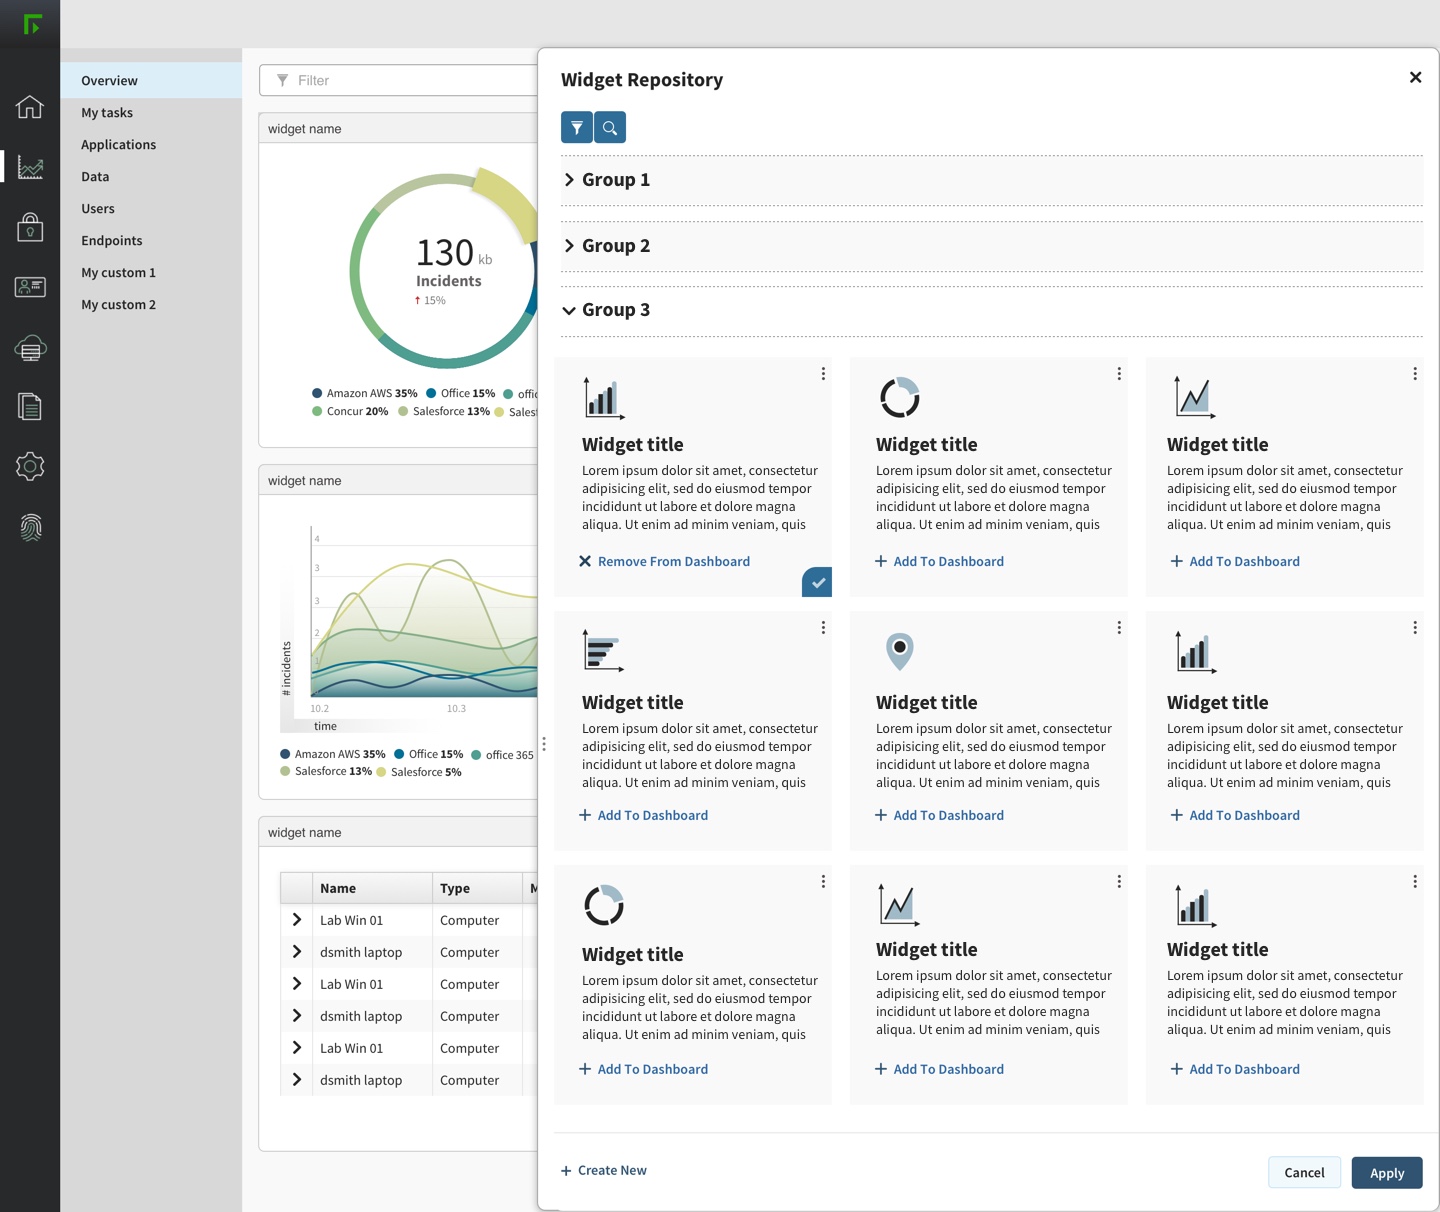This screenshot has height=1212, width=1440.
Task: Collapse Group 3
Action: pos(569,310)
